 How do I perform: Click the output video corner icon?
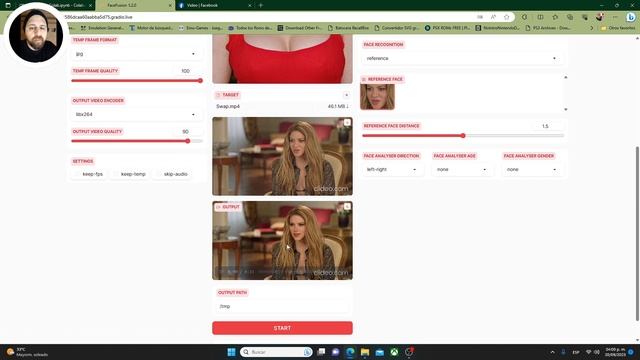click(347, 207)
